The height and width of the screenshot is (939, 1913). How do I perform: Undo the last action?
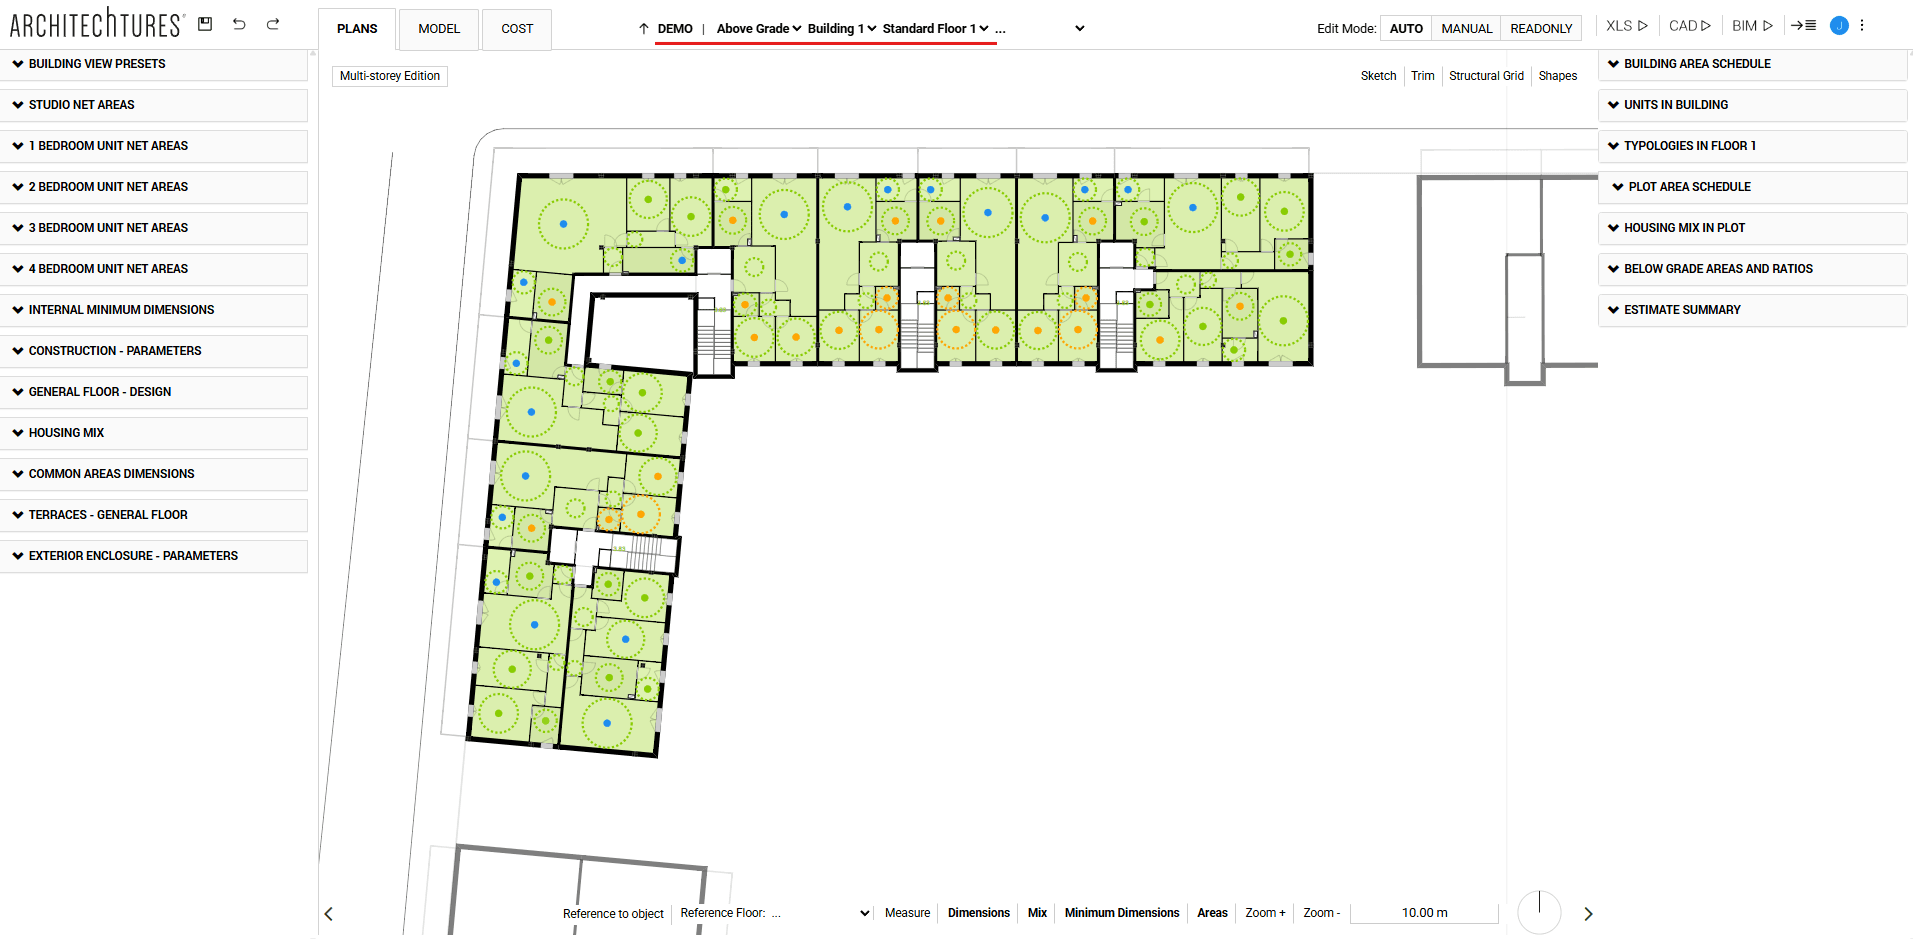[239, 24]
